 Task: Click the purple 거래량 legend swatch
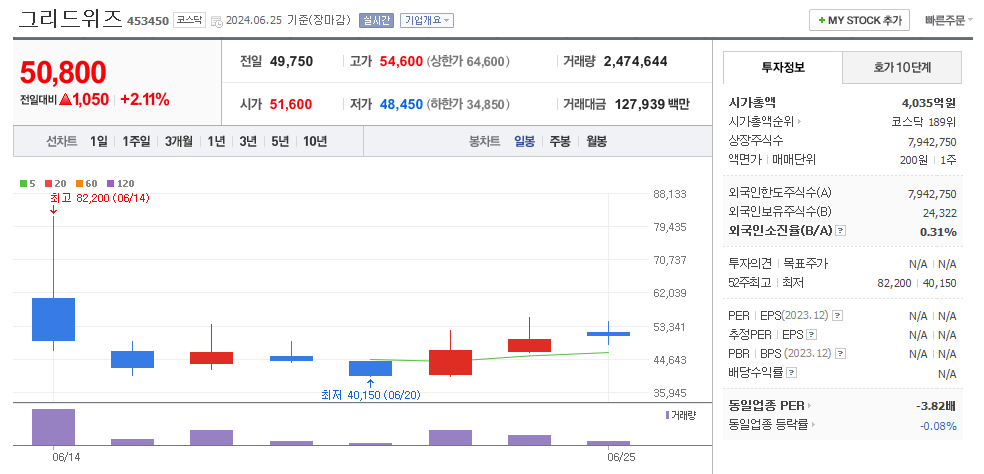tap(667, 415)
